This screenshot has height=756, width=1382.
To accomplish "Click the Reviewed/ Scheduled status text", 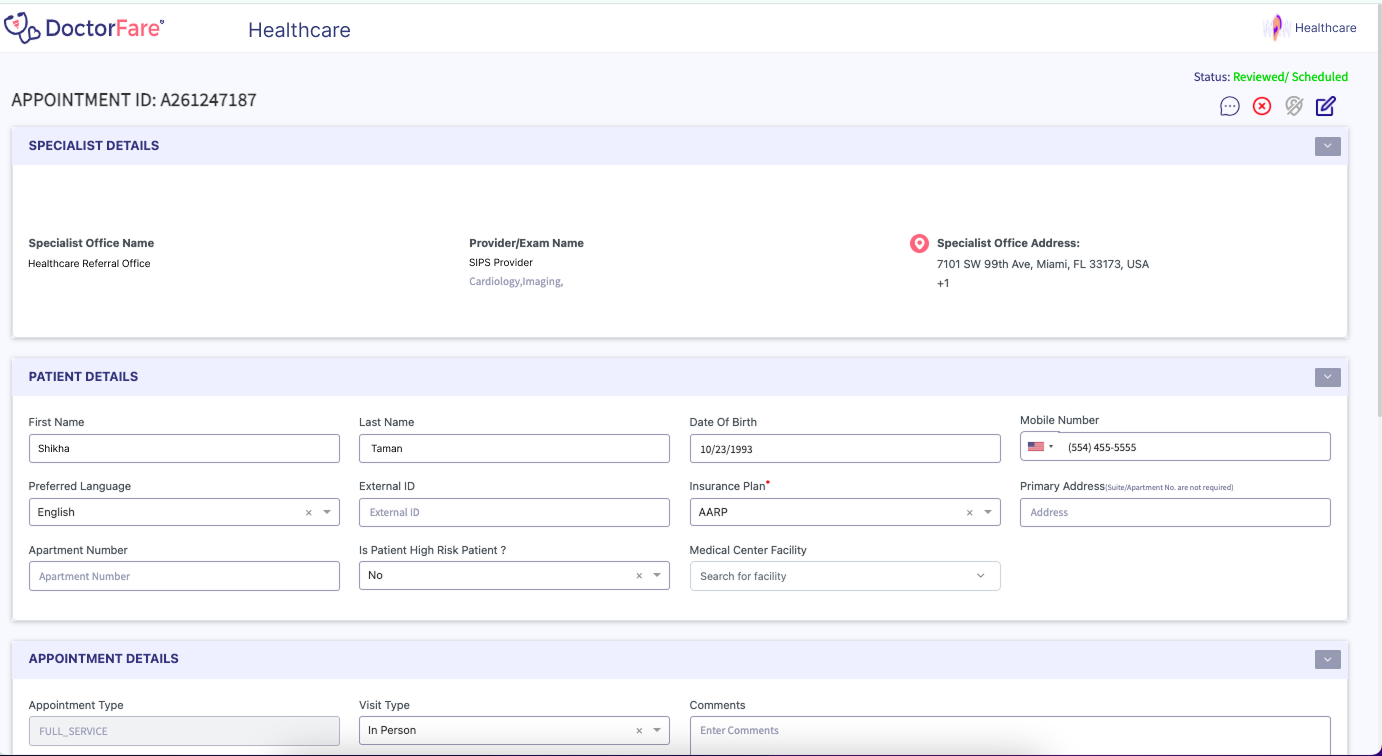I will pos(1290,77).
